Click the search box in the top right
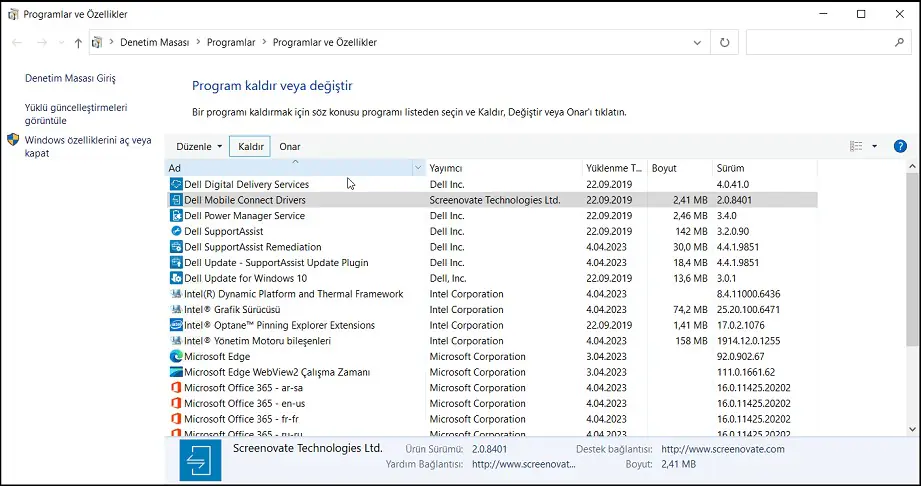 point(820,43)
